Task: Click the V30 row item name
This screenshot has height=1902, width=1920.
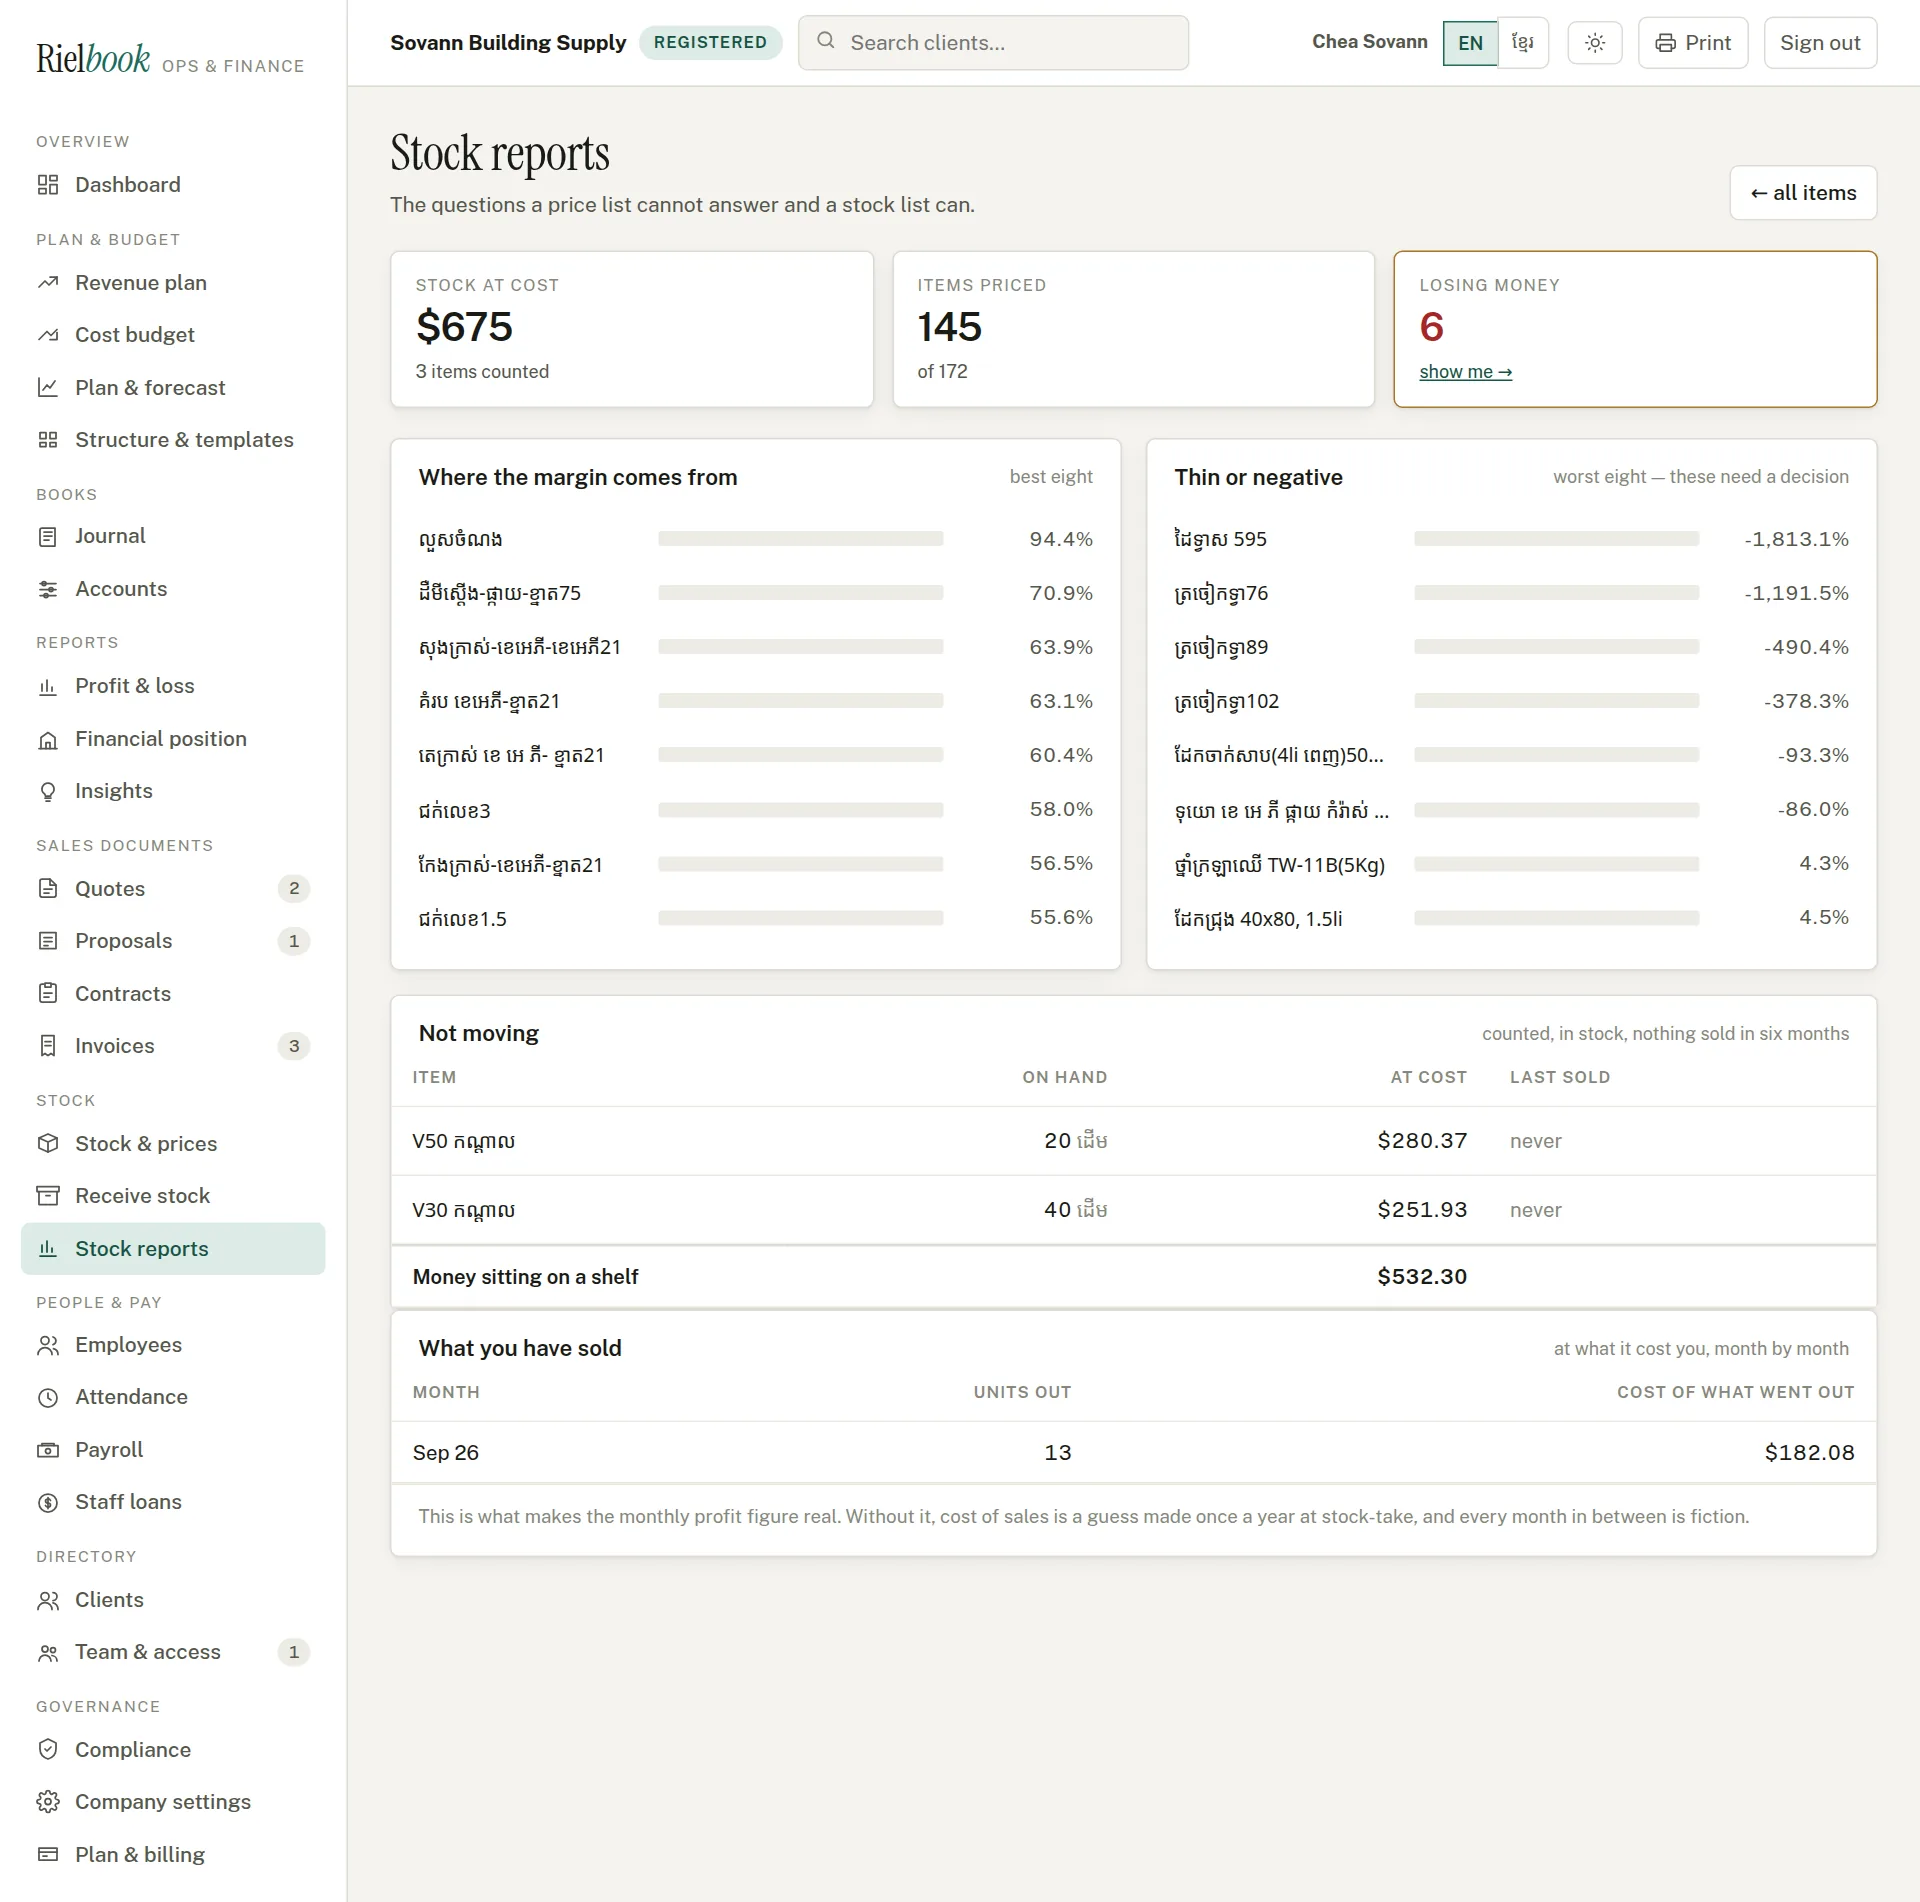Action: pyautogui.click(x=464, y=1210)
